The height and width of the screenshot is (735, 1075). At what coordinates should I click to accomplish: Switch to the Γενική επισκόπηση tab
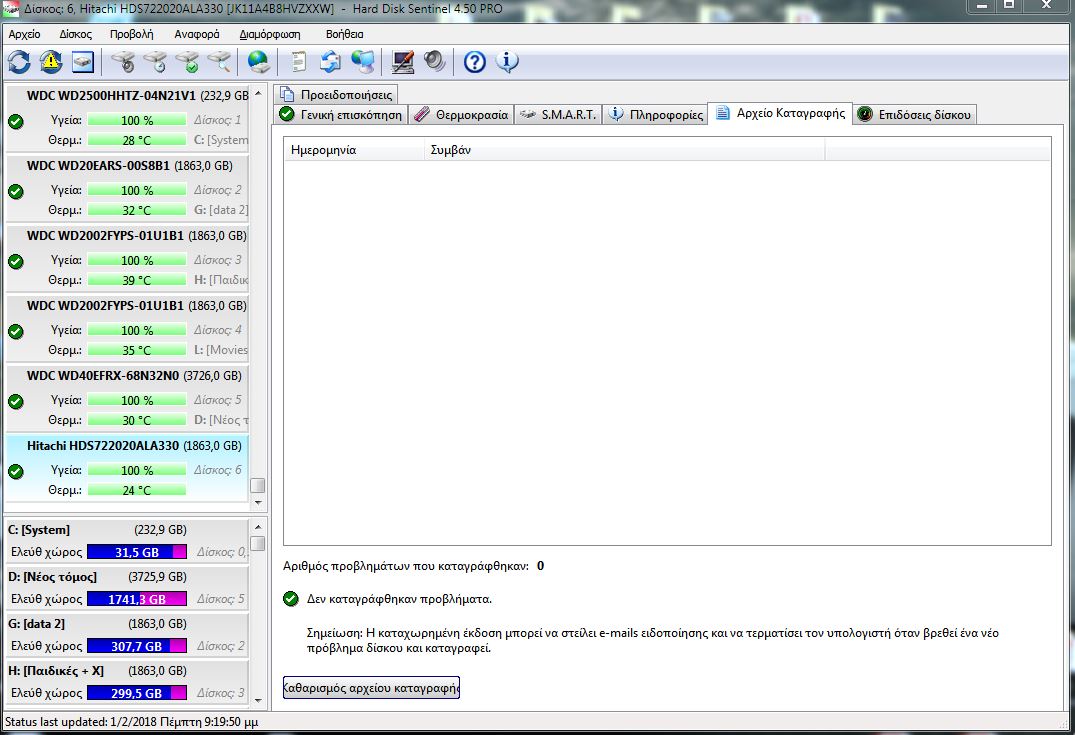(341, 115)
